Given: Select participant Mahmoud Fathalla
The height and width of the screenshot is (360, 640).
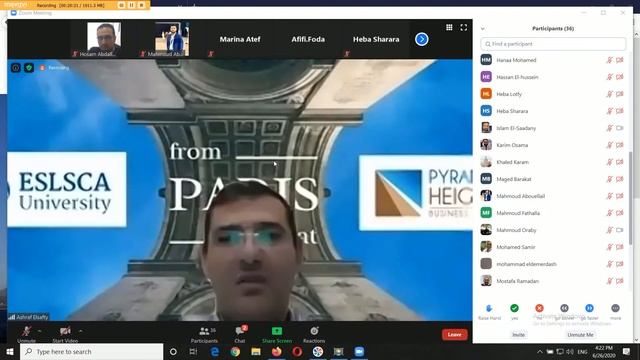Looking at the screenshot, I should pyautogui.click(x=552, y=213).
